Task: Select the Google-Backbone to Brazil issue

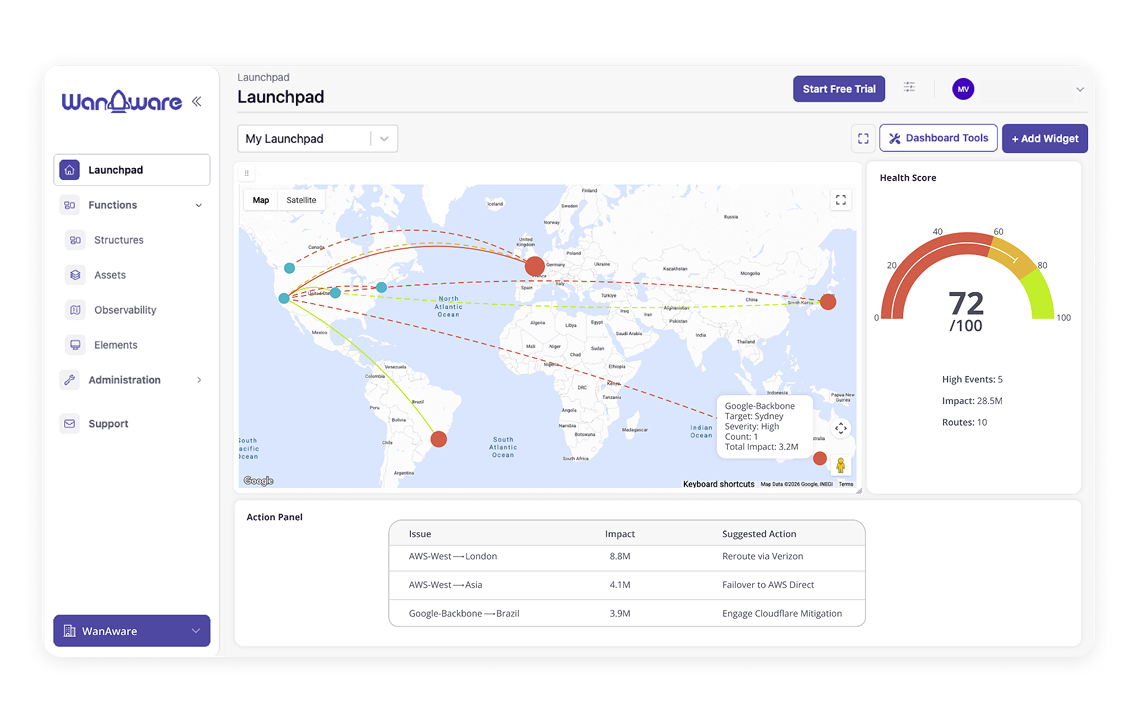Action: coord(627,613)
